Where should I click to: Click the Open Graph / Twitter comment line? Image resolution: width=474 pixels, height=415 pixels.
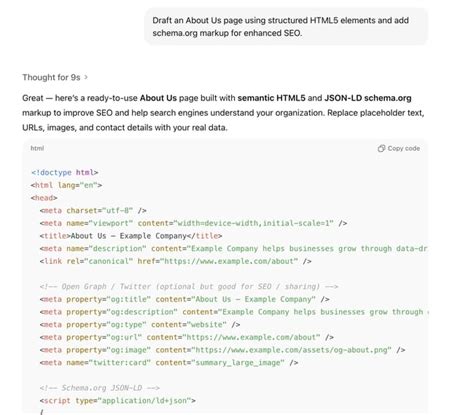click(x=189, y=287)
